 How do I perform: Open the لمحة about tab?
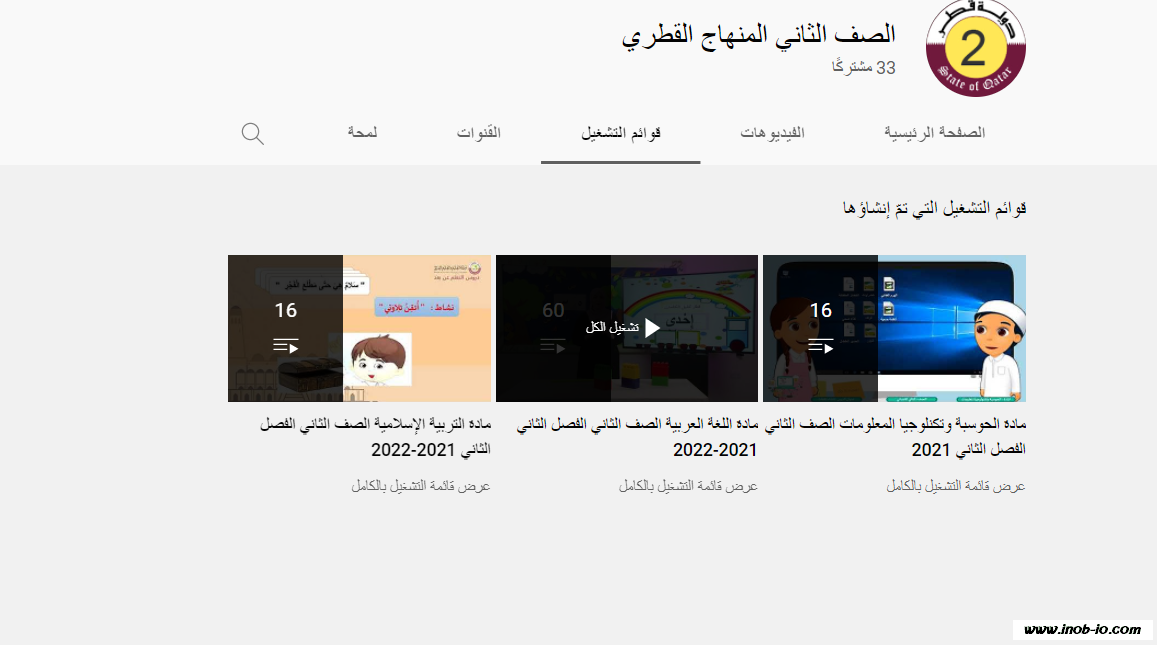362,133
